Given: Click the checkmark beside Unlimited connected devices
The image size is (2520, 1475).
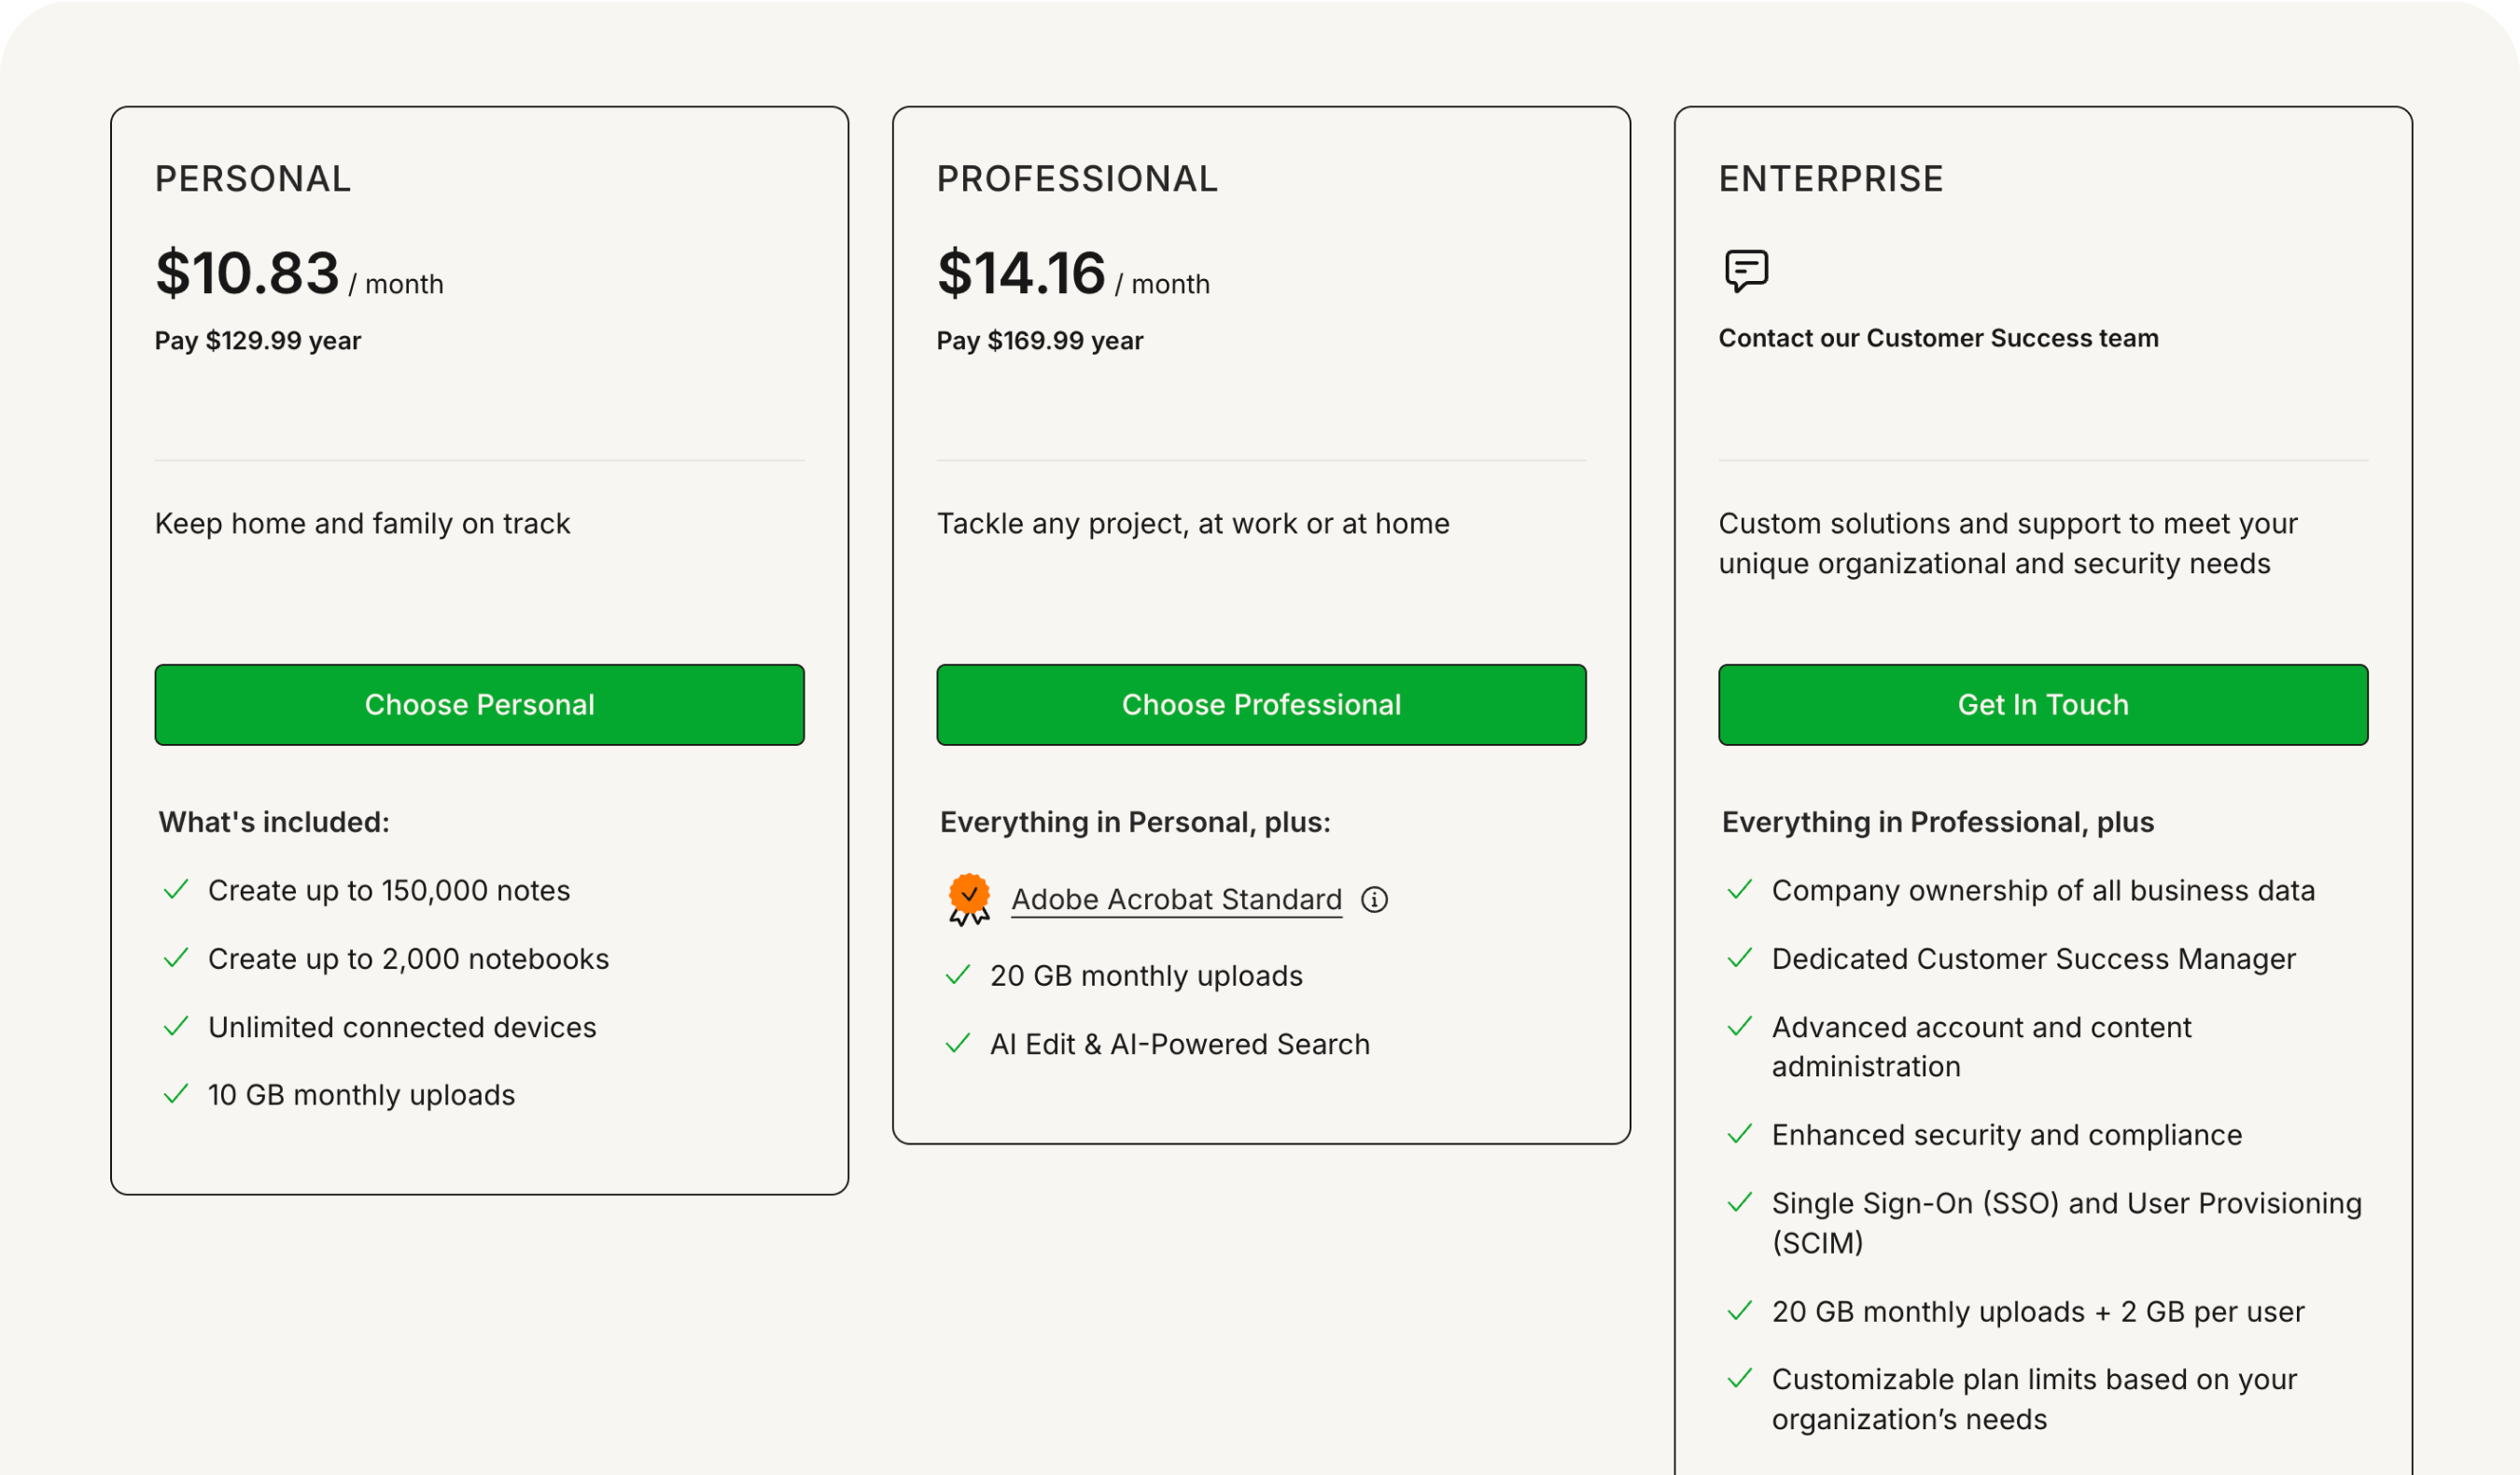Looking at the screenshot, I should (x=177, y=1025).
